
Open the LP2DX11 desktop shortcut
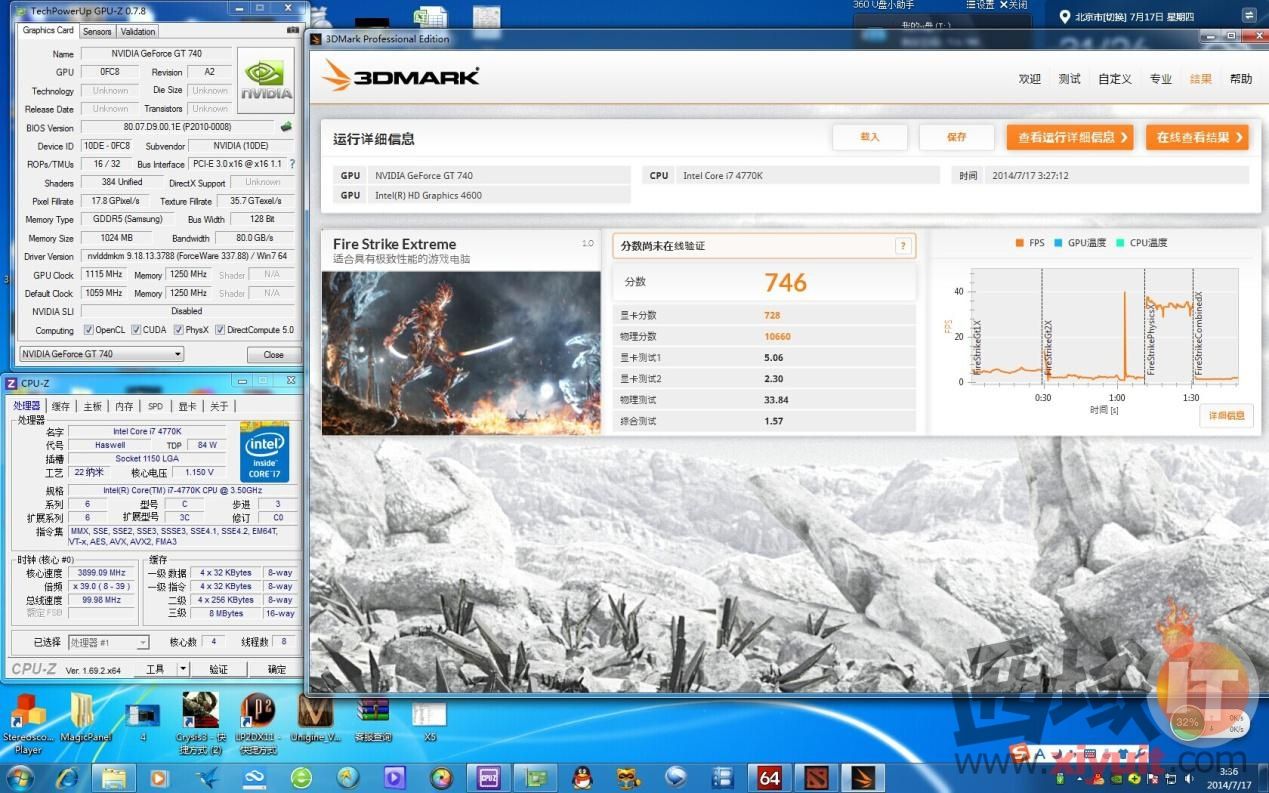(x=257, y=721)
